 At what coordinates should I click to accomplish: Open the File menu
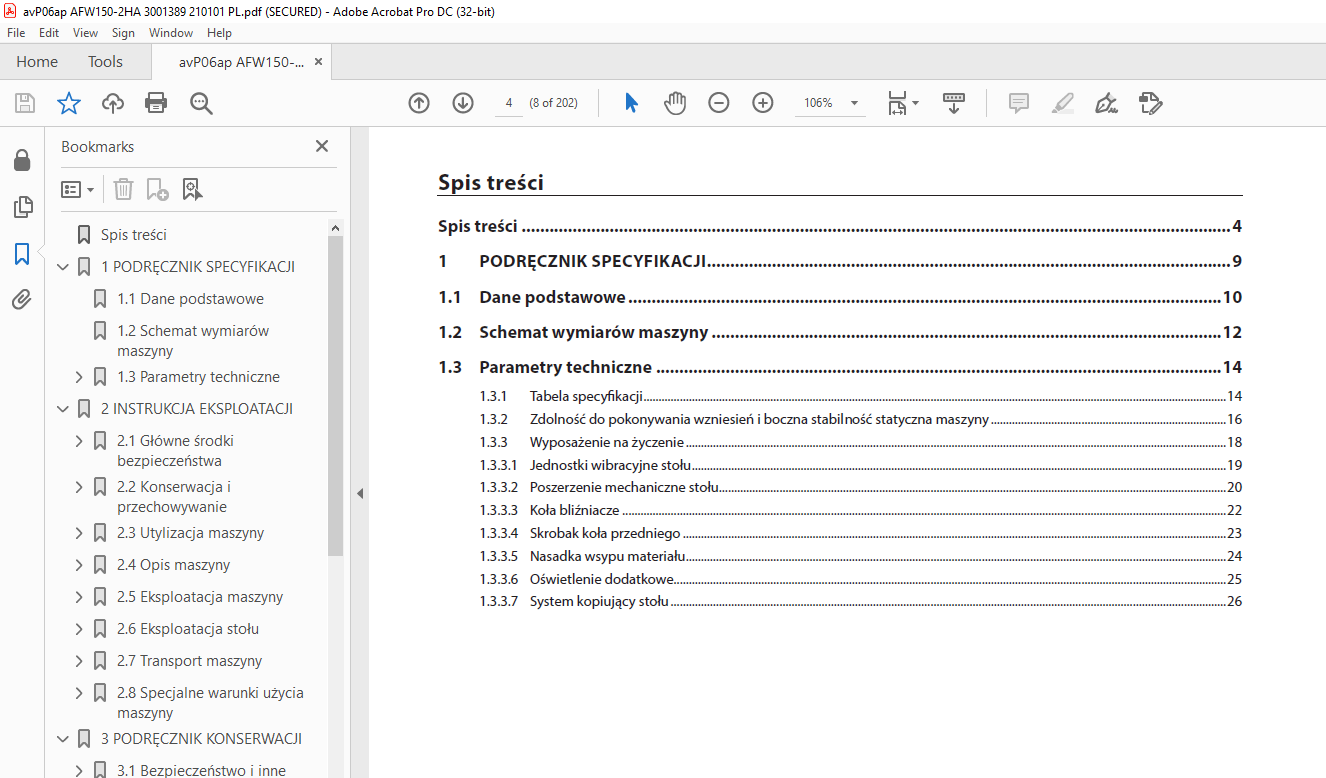coord(16,33)
